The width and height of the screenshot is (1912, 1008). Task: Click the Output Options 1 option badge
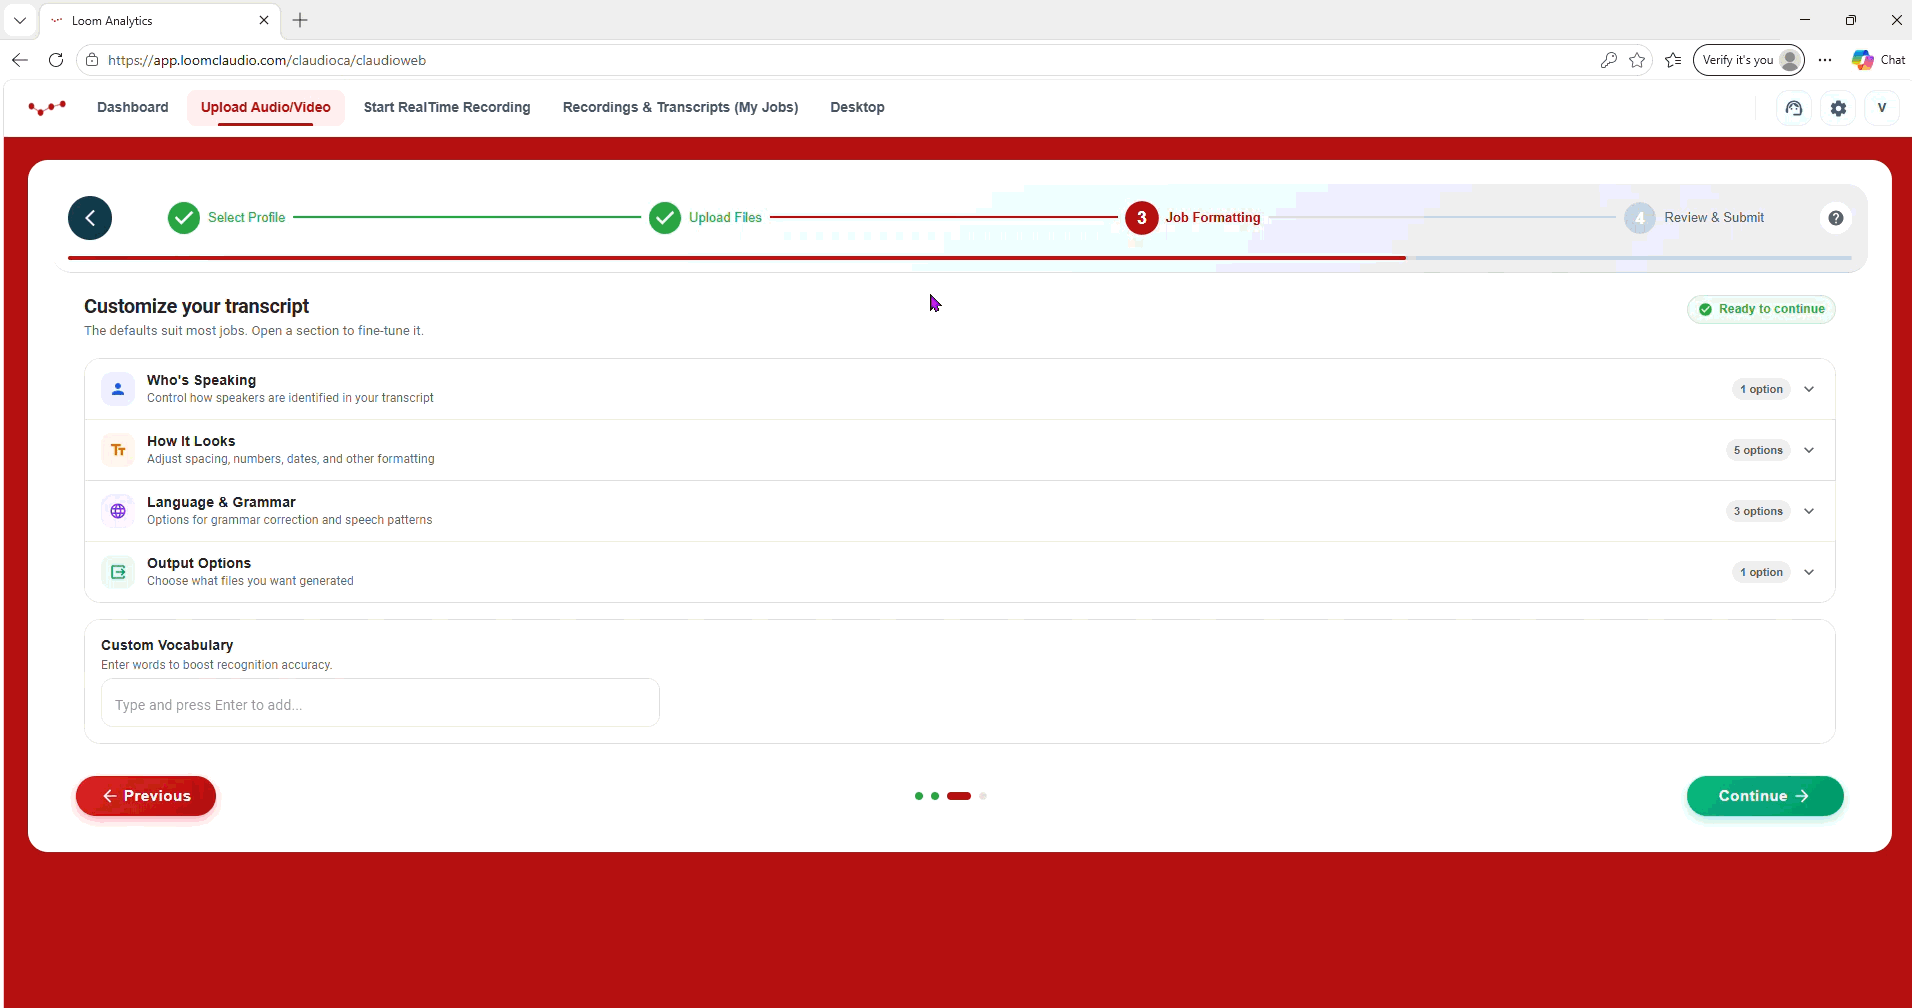1761,572
